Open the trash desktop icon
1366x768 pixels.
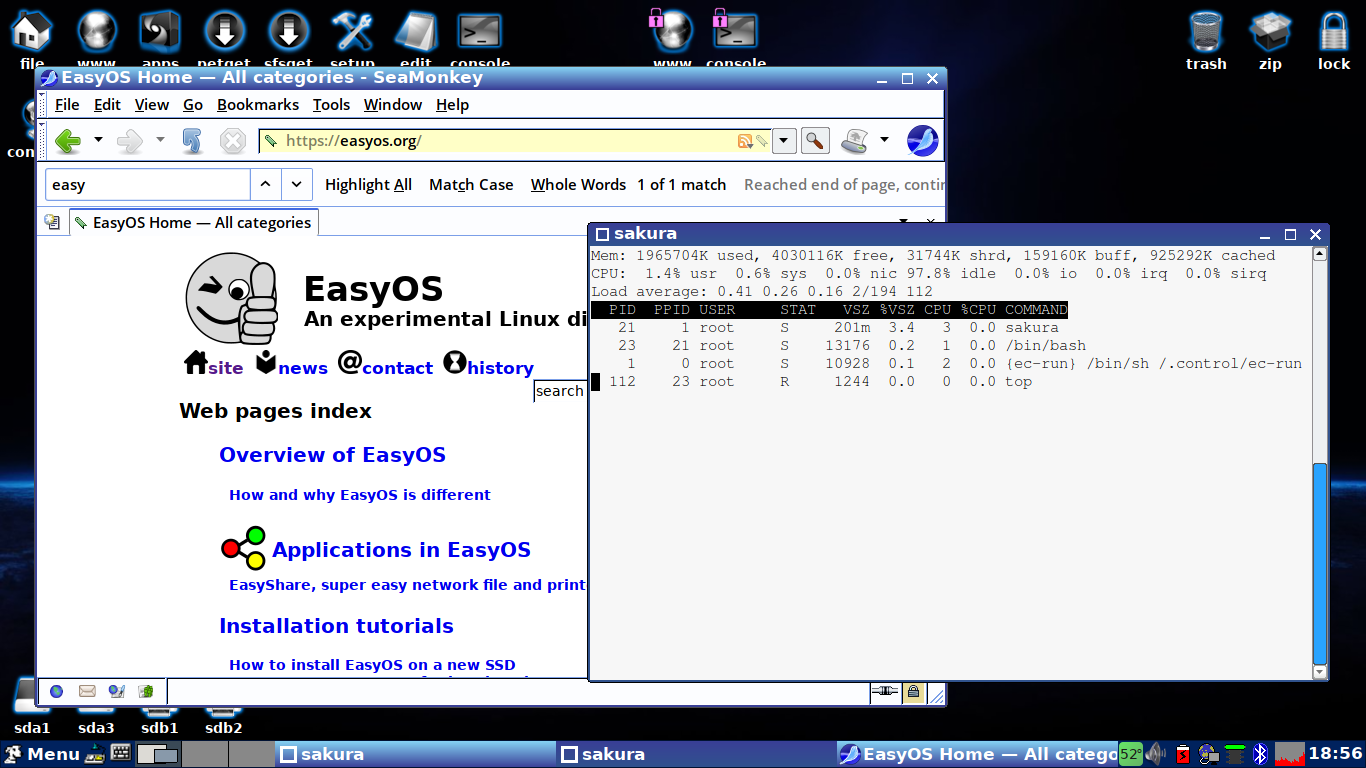[x=1206, y=40]
